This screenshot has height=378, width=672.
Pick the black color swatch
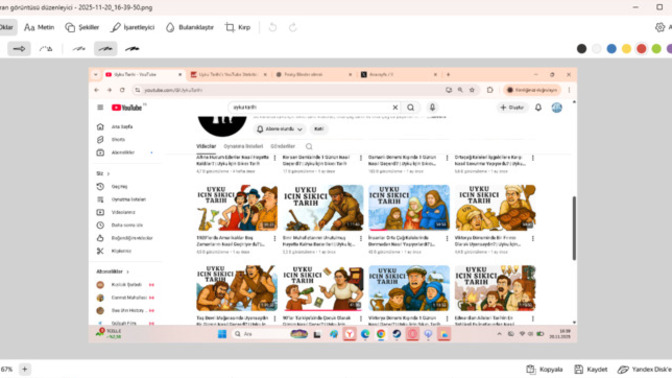[582, 49]
